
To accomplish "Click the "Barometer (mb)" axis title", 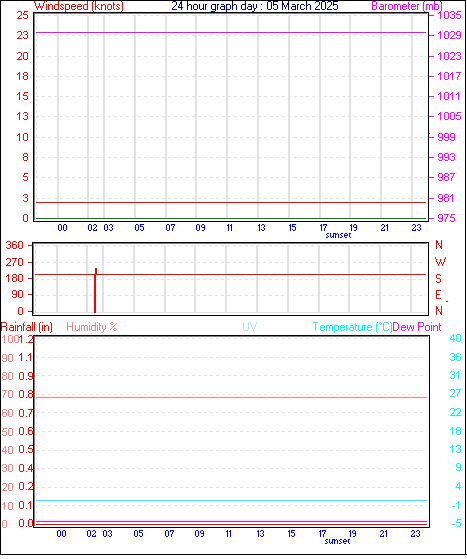I will [407, 6].
